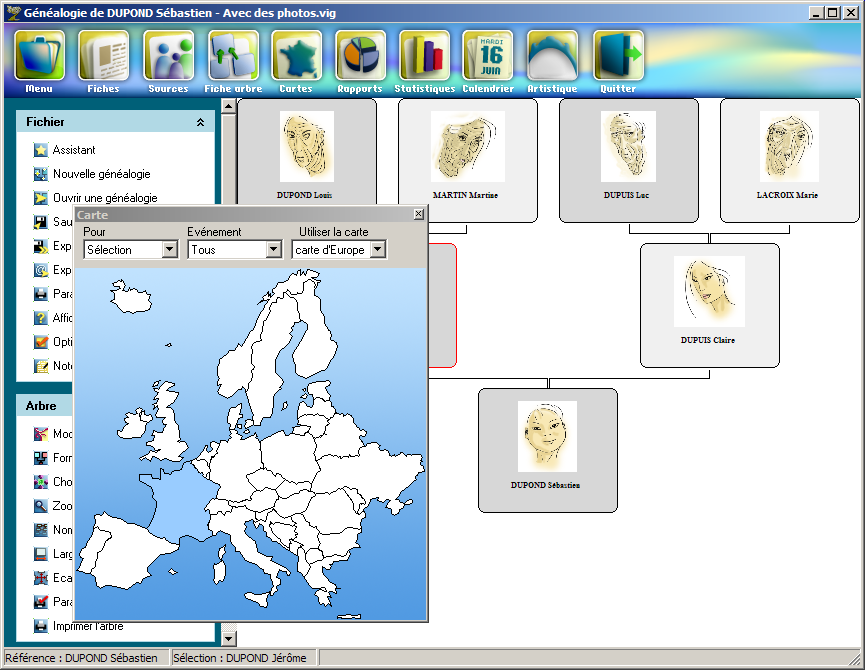
Task: Click the Zoom magnifier icon in Arbre
Action: [41, 506]
